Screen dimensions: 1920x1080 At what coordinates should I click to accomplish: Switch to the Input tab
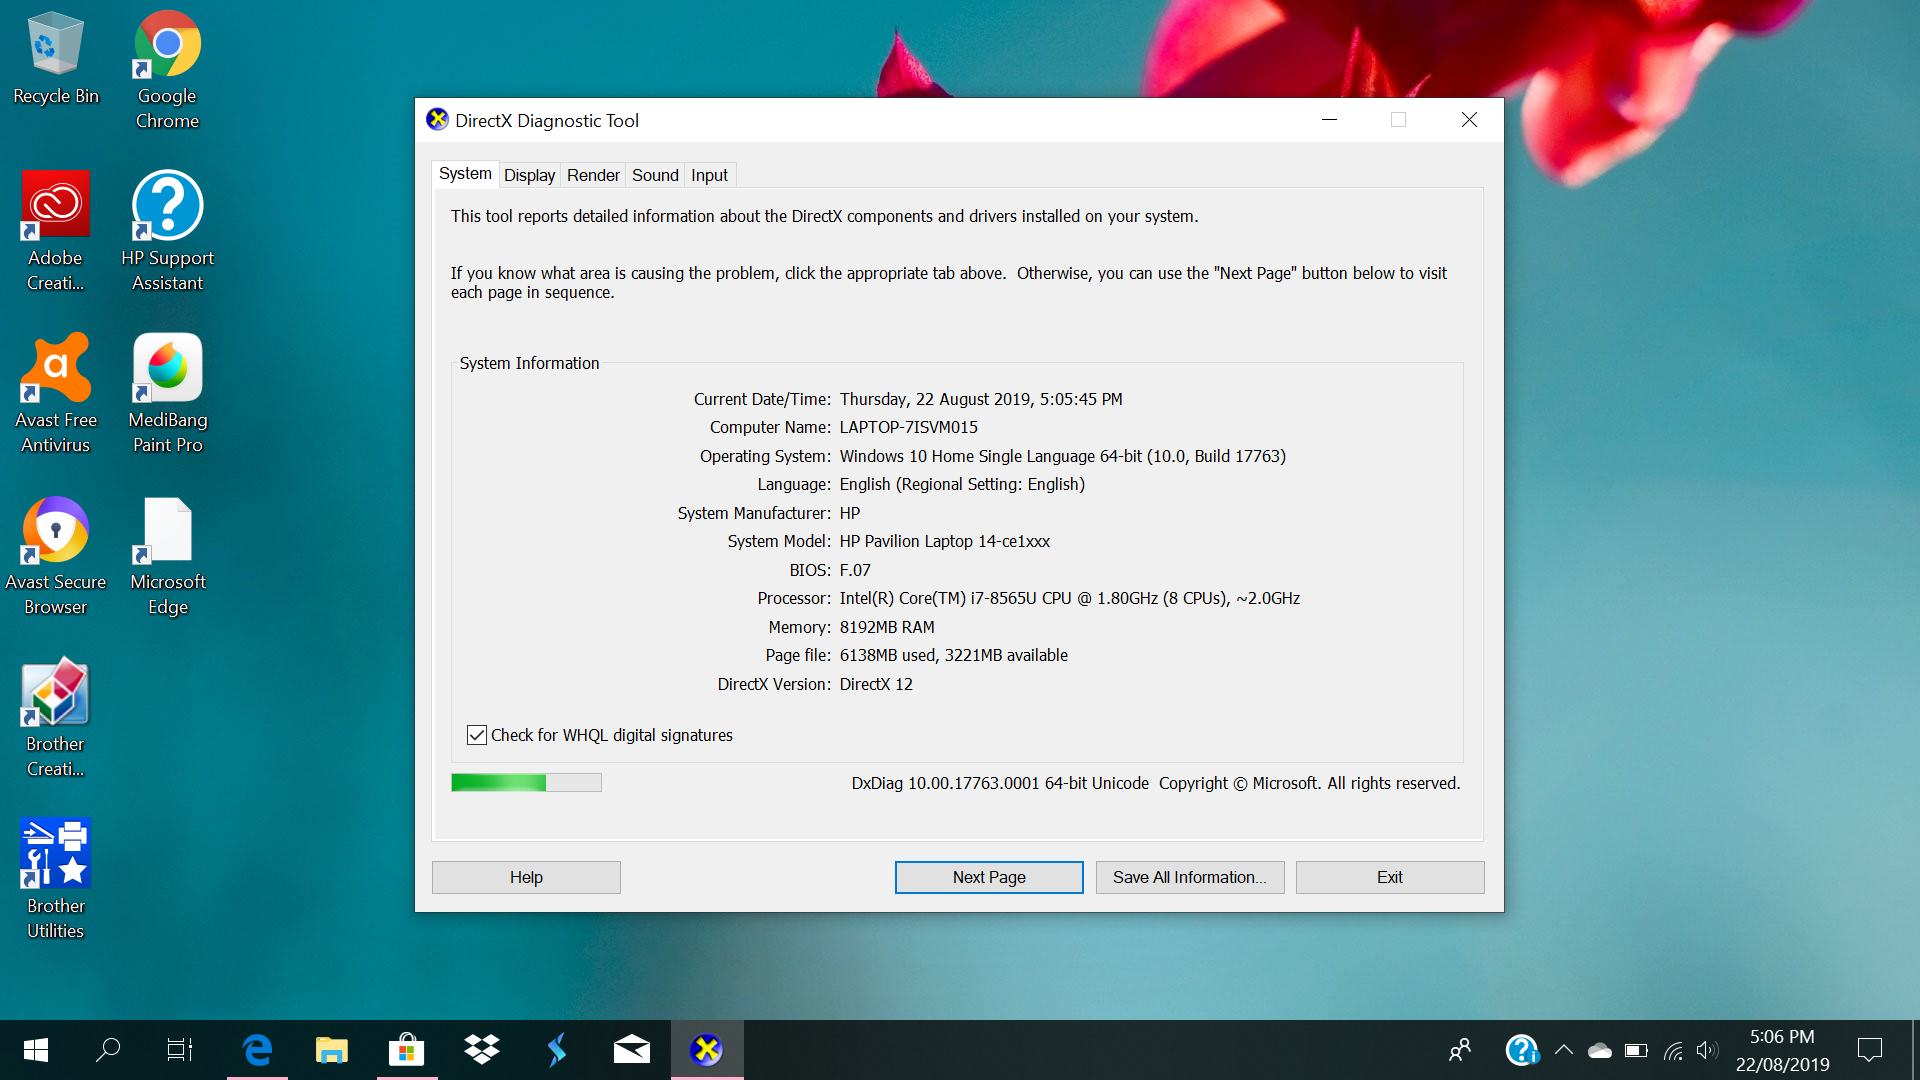tap(709, 175)
